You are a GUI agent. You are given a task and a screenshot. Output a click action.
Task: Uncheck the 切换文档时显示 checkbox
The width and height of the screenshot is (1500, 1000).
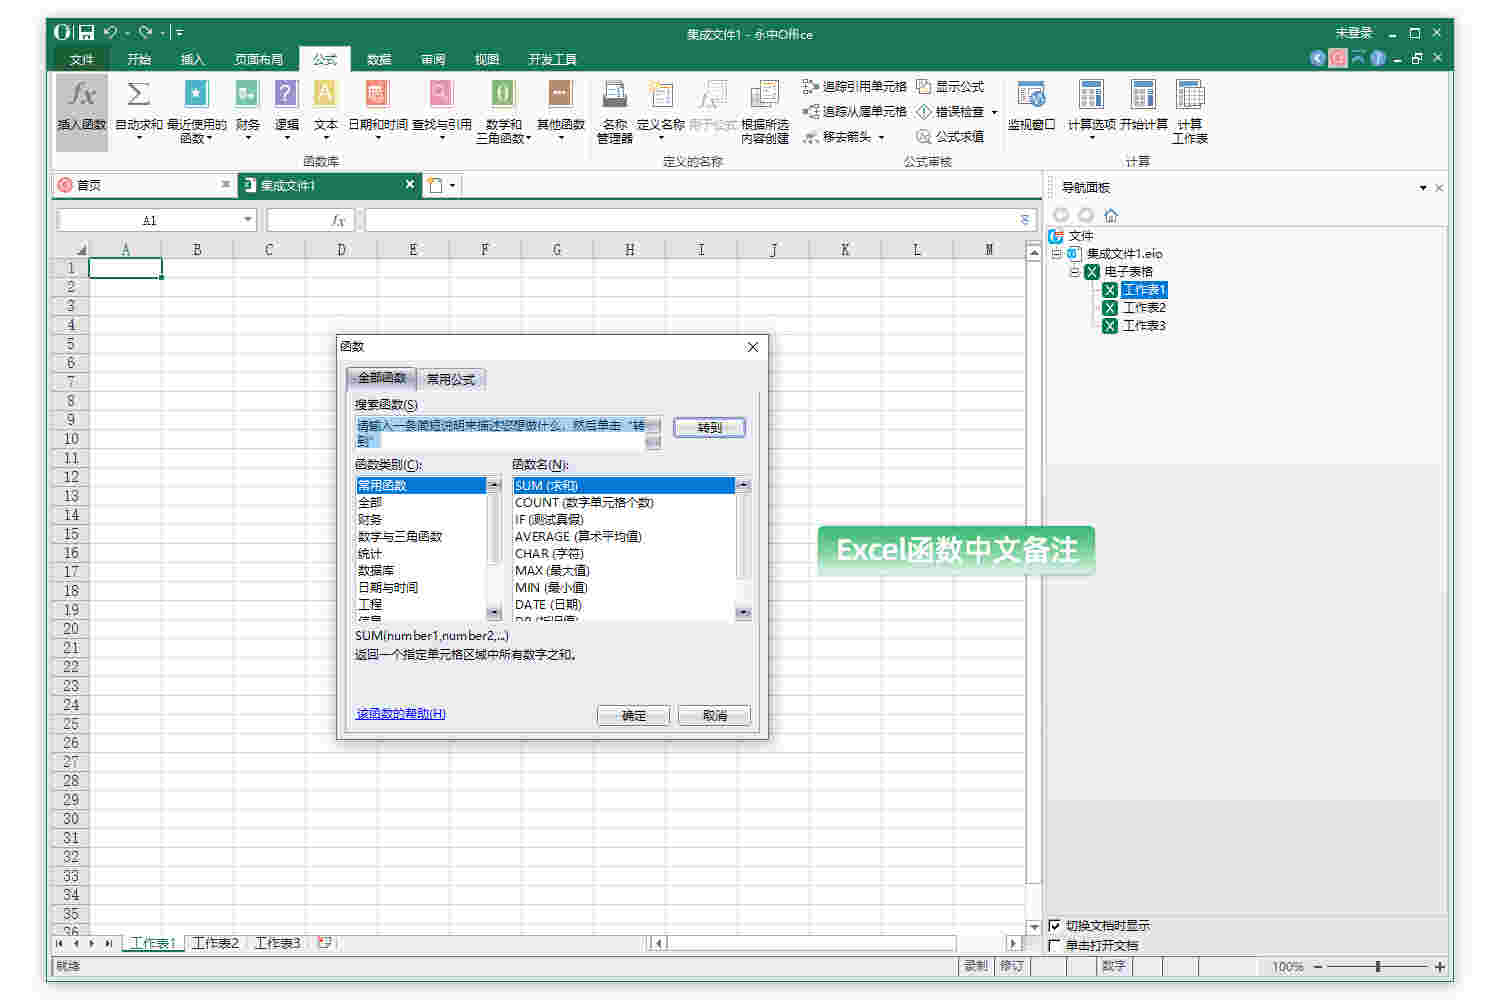click(1055, 925)
